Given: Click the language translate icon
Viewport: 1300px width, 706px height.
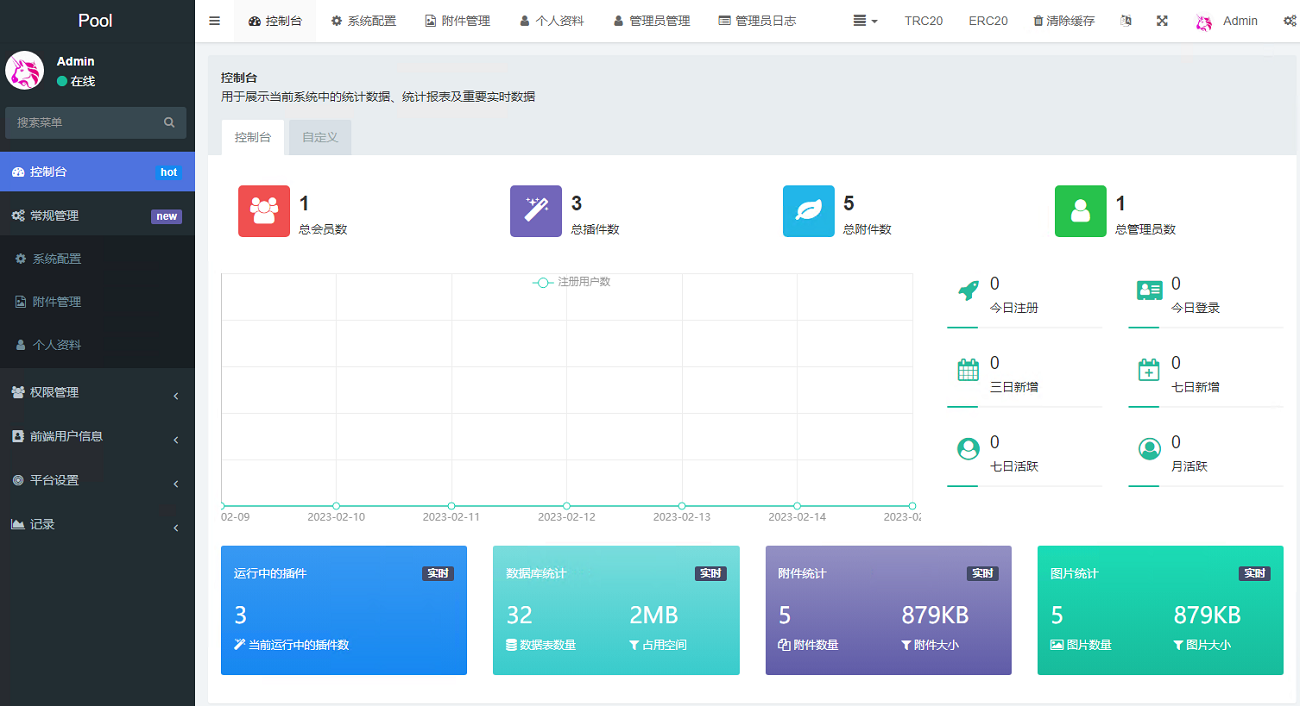Looking at the screenshot, I should tap(1126, 21).
